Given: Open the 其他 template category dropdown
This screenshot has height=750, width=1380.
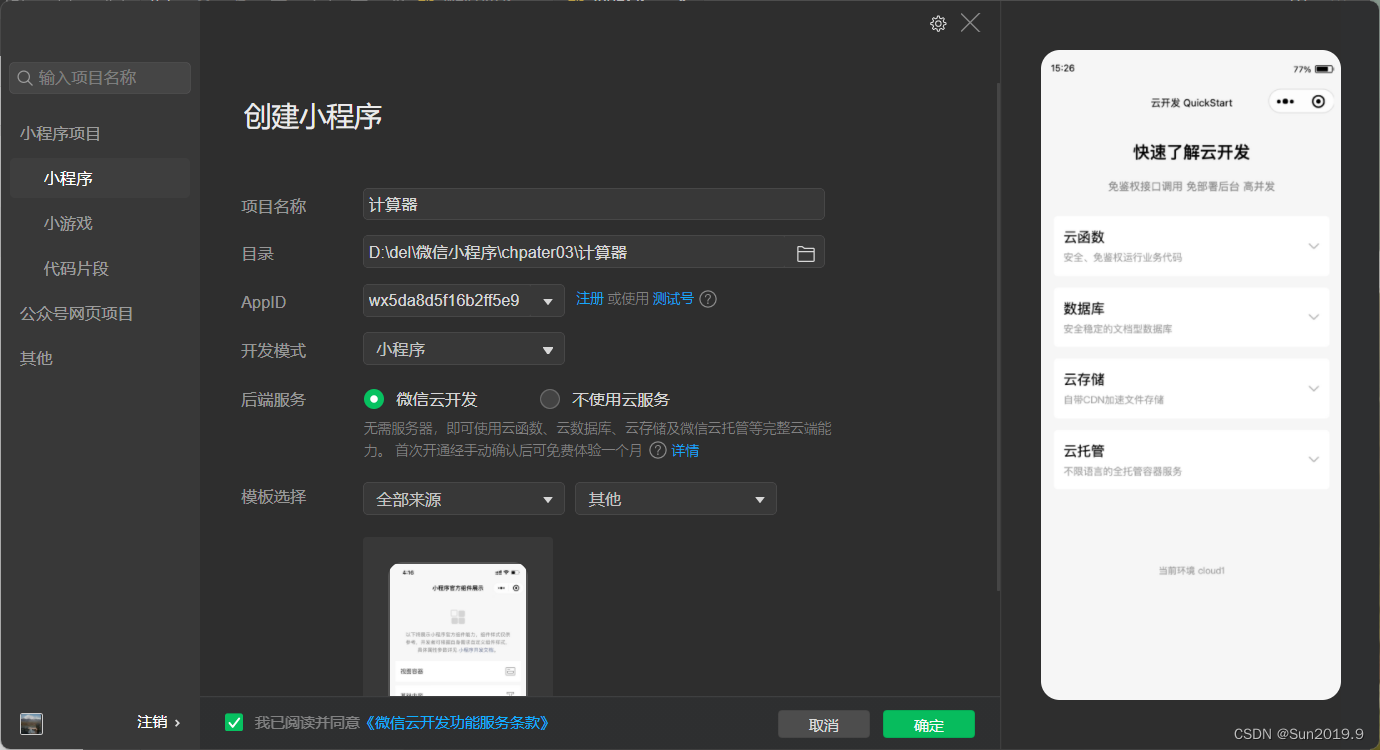Looking at the screenshot, I should pyautogui.click(x=676, y=499).
